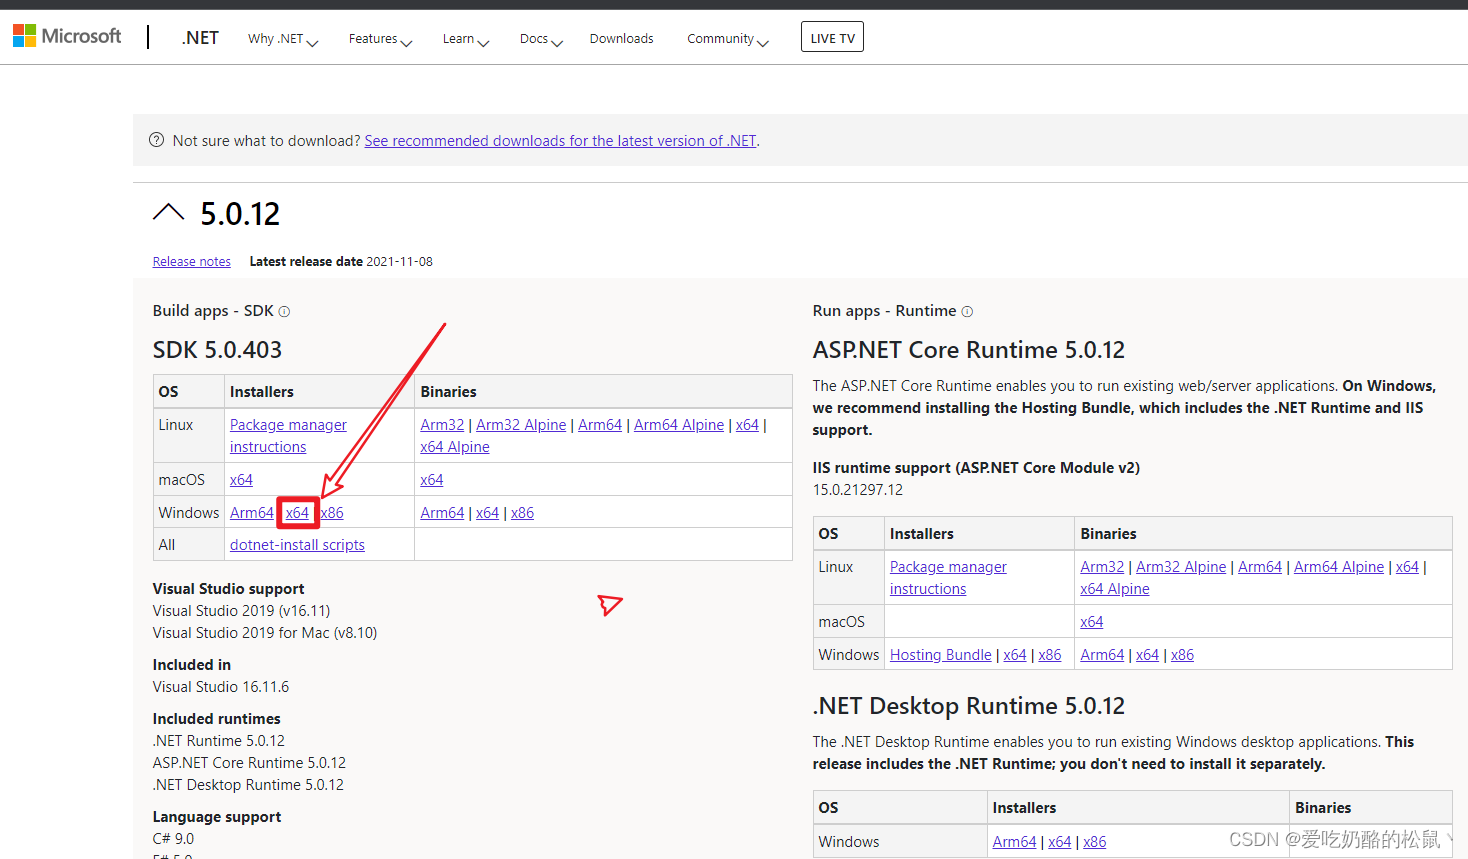
Task: Download SDK macOS x64 binary
Action: pyautogui.click(x=432, y=480)
